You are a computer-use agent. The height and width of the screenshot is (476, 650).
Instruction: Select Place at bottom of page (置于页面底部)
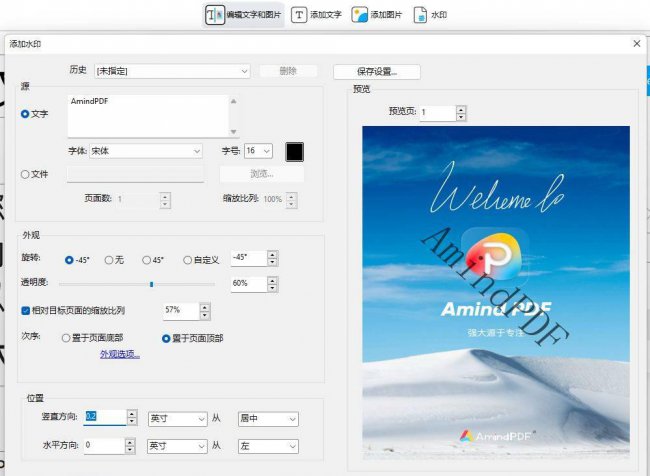coord(65,338)
